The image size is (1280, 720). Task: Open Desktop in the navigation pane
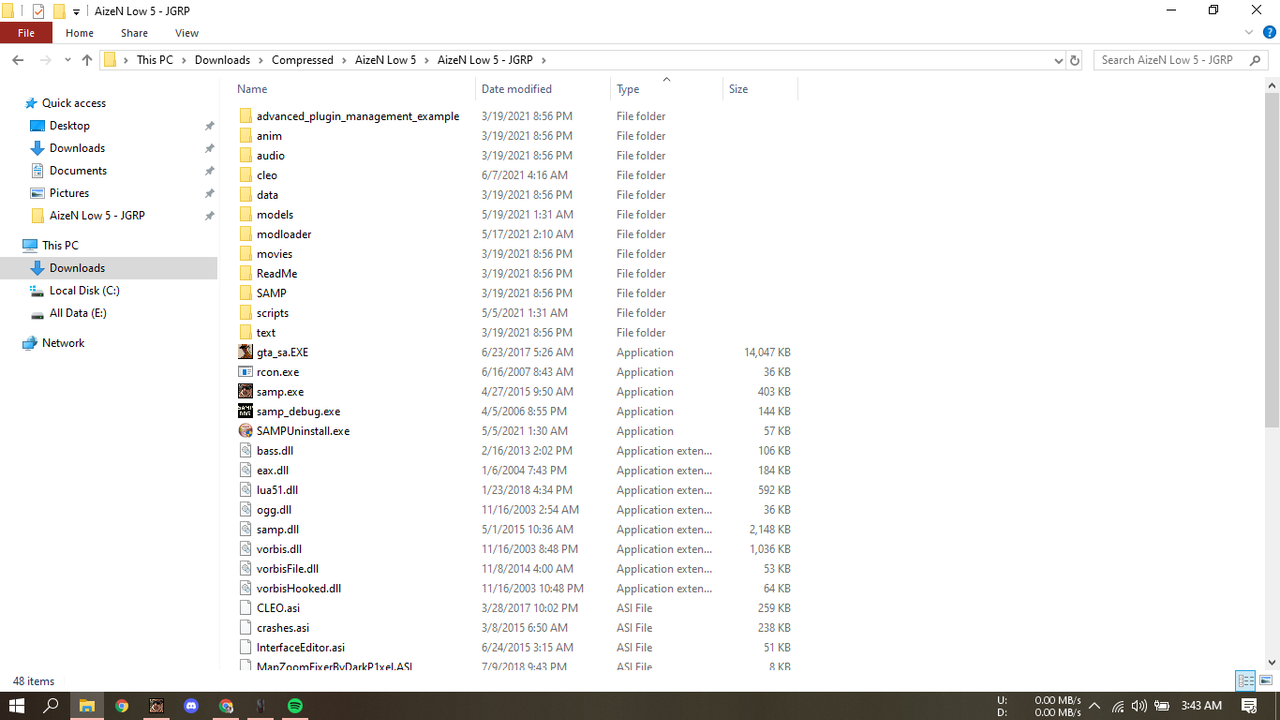click(70, 126)
